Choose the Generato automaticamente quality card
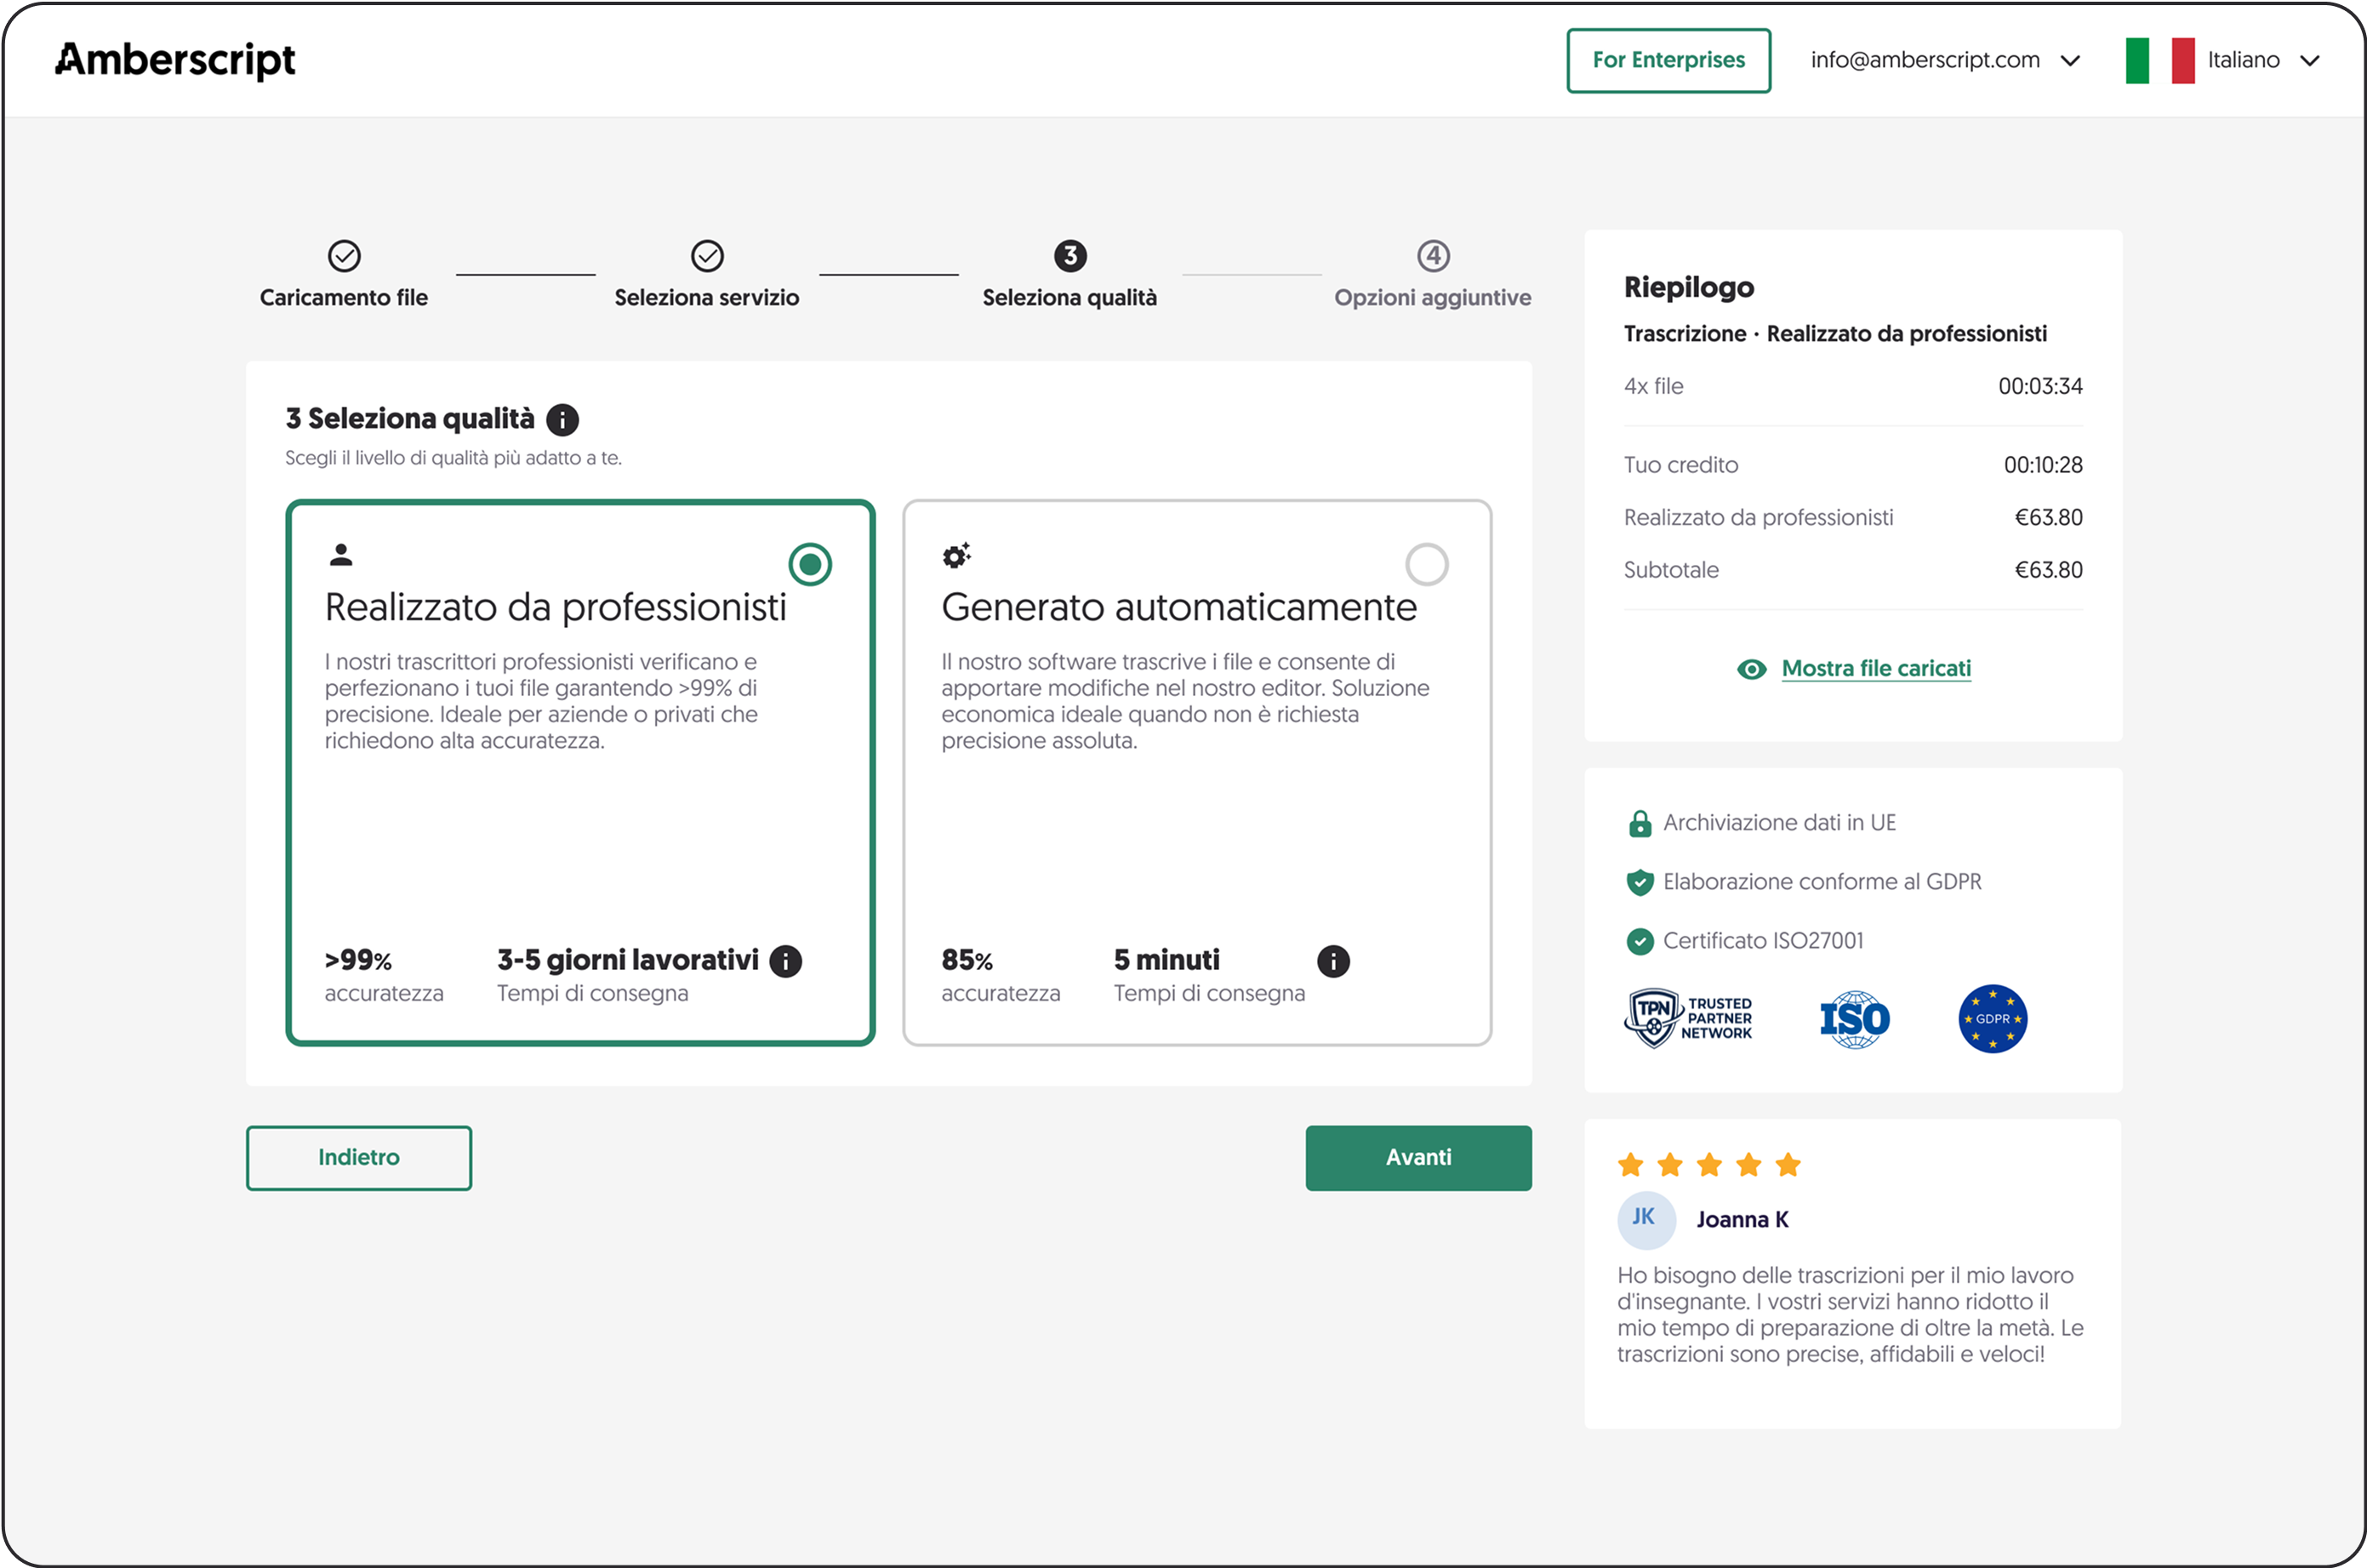This screenshot has width=2367, height=1568. [1196, 820]
